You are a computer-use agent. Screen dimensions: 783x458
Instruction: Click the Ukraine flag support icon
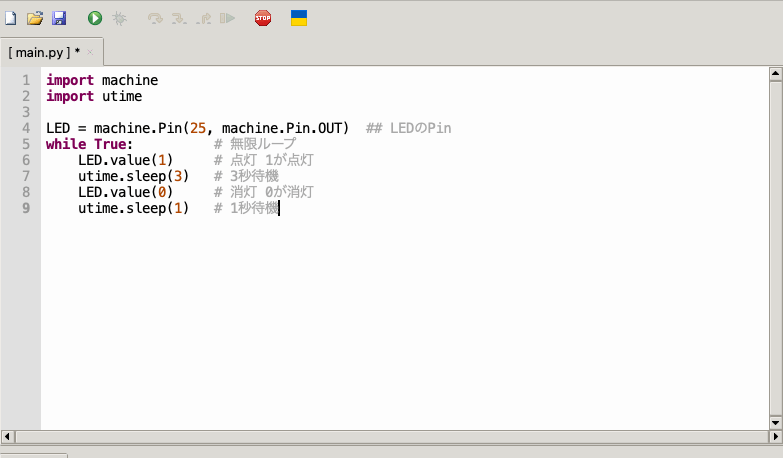tap(299, 18)
